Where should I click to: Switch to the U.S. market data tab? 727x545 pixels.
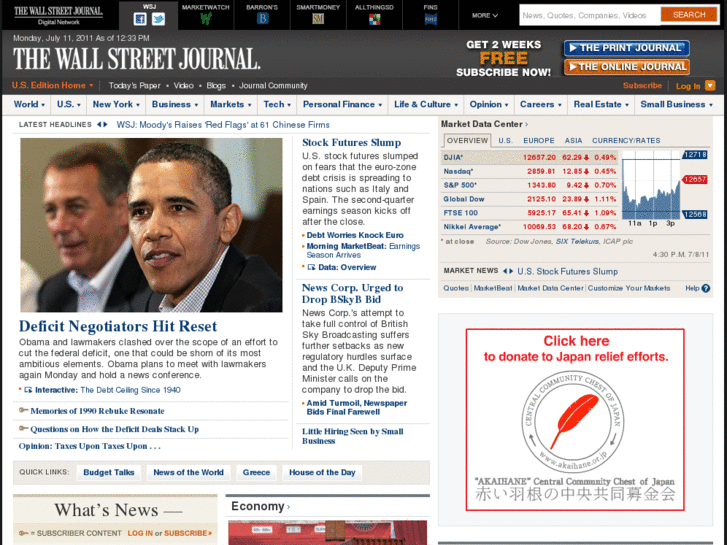pyautogui.click(x=505, y=141)
